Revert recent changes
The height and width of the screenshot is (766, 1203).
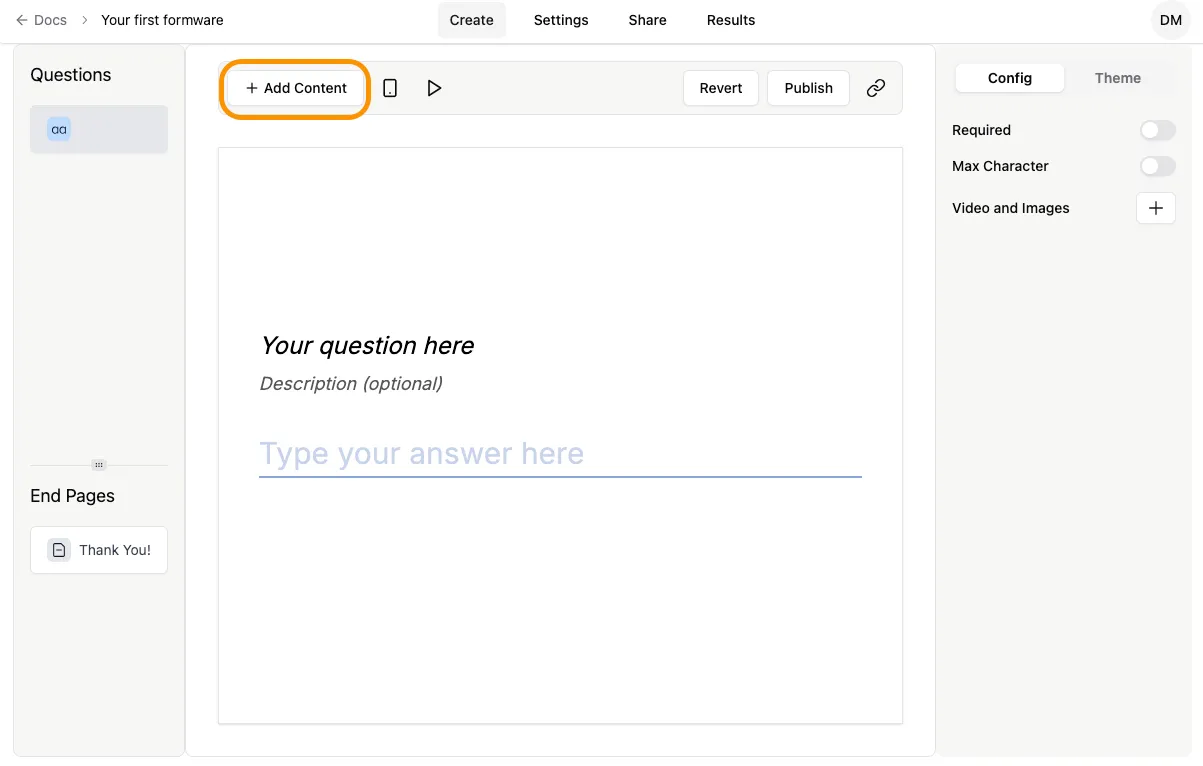point(720,88)
